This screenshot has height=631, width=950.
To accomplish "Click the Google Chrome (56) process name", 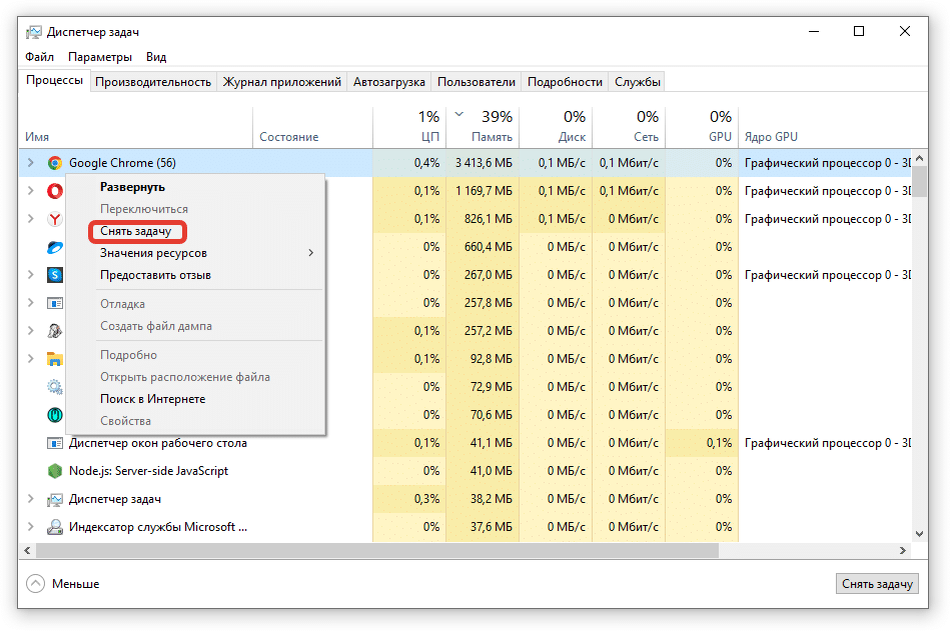I will point(122,163).
